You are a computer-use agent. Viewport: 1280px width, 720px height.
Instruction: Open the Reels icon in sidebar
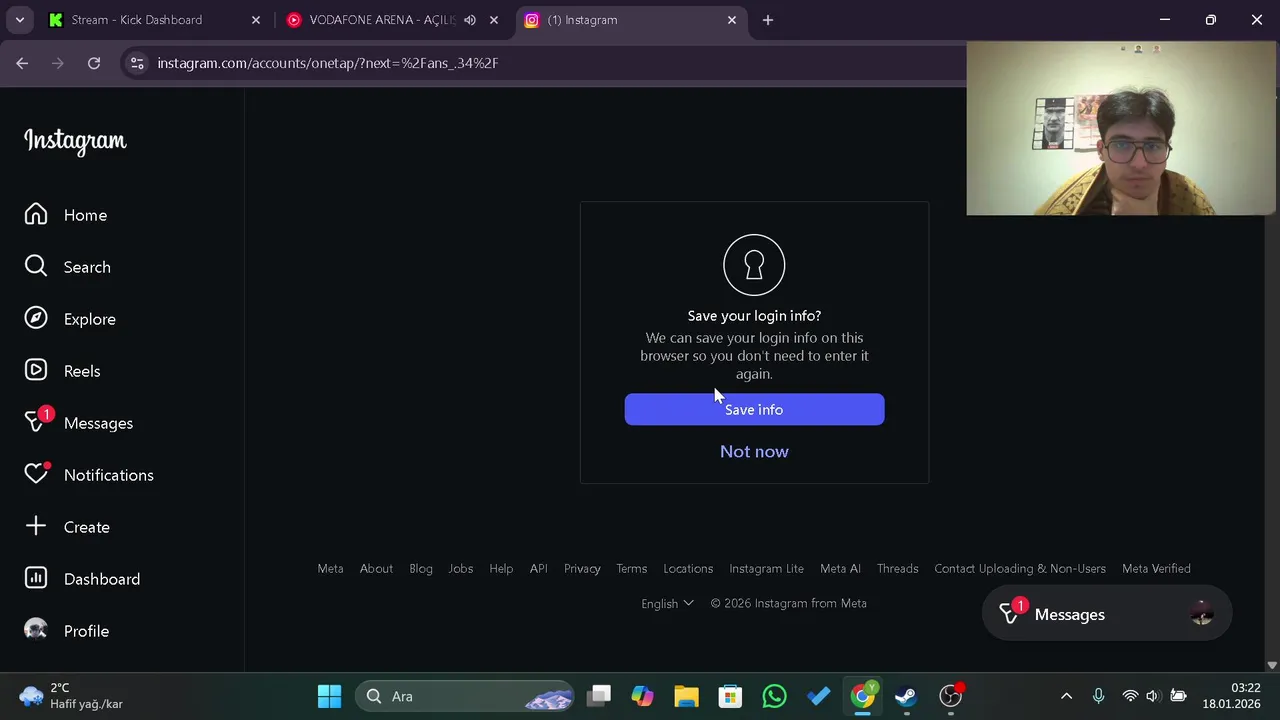(x=36, y=370)
